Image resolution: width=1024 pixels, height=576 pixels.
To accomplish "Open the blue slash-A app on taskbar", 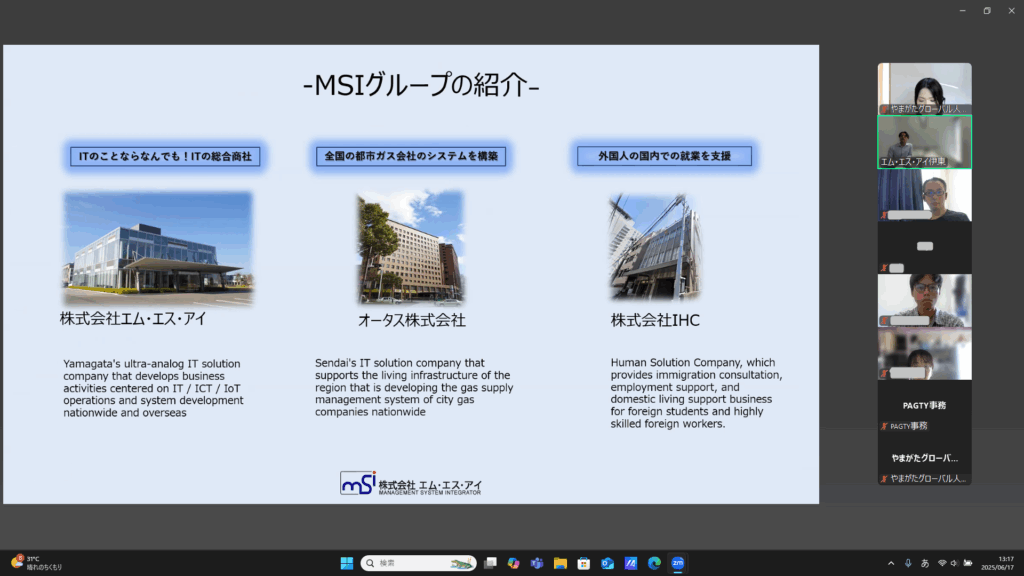I will pyautogui.click(x=631, y=563).
